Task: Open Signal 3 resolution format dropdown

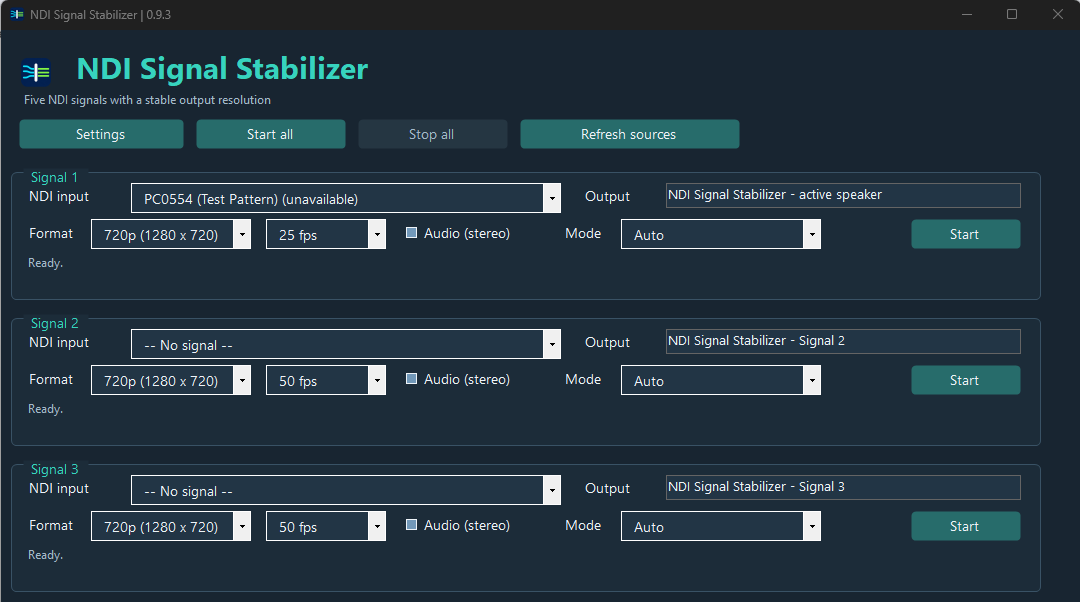Action: (x=171, y=526)
